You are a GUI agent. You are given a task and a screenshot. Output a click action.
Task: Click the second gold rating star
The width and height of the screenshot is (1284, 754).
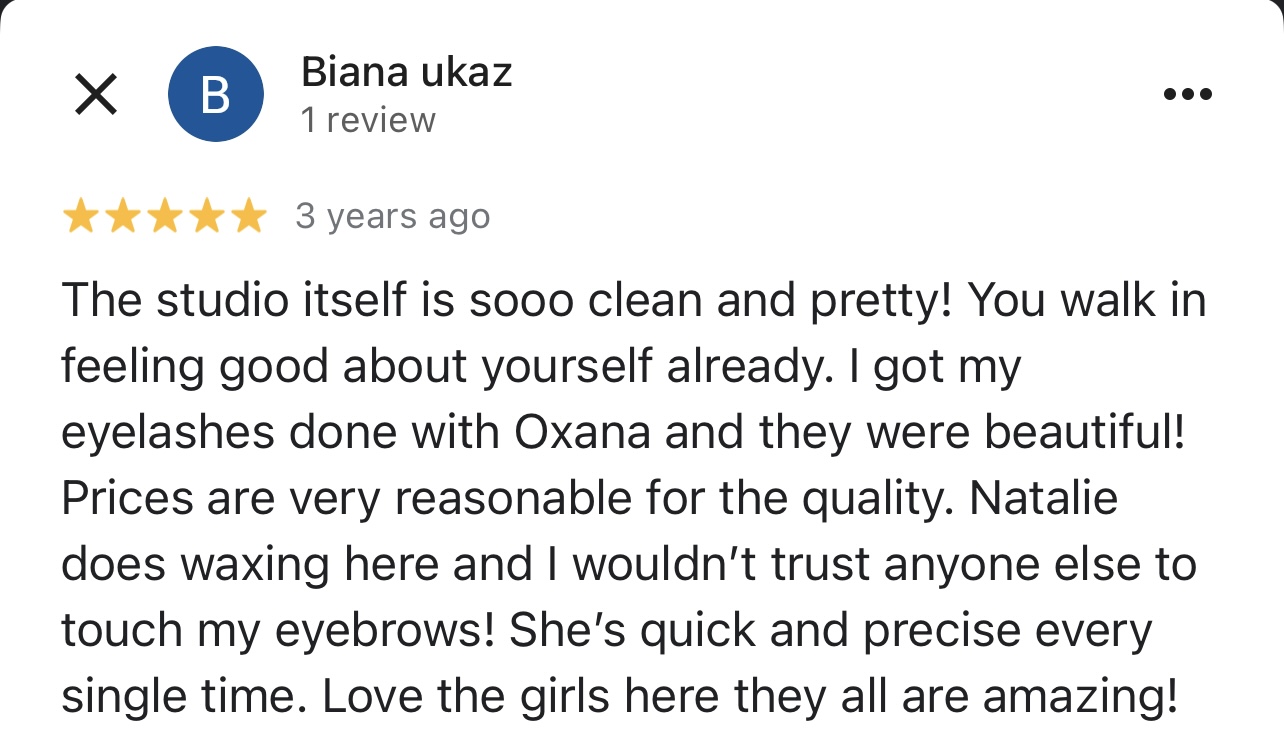coord(122,217)
